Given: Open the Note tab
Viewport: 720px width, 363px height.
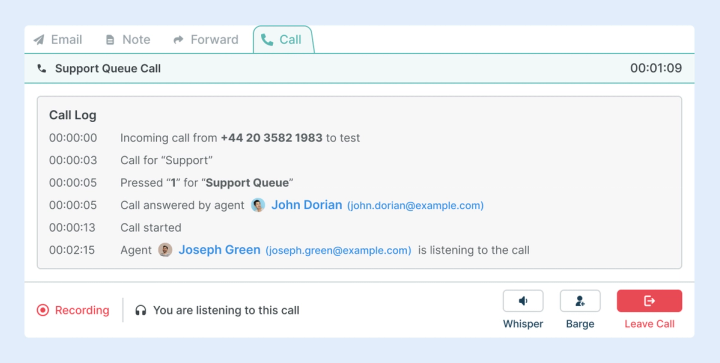Looking at the screenshot, I should 128,40.
